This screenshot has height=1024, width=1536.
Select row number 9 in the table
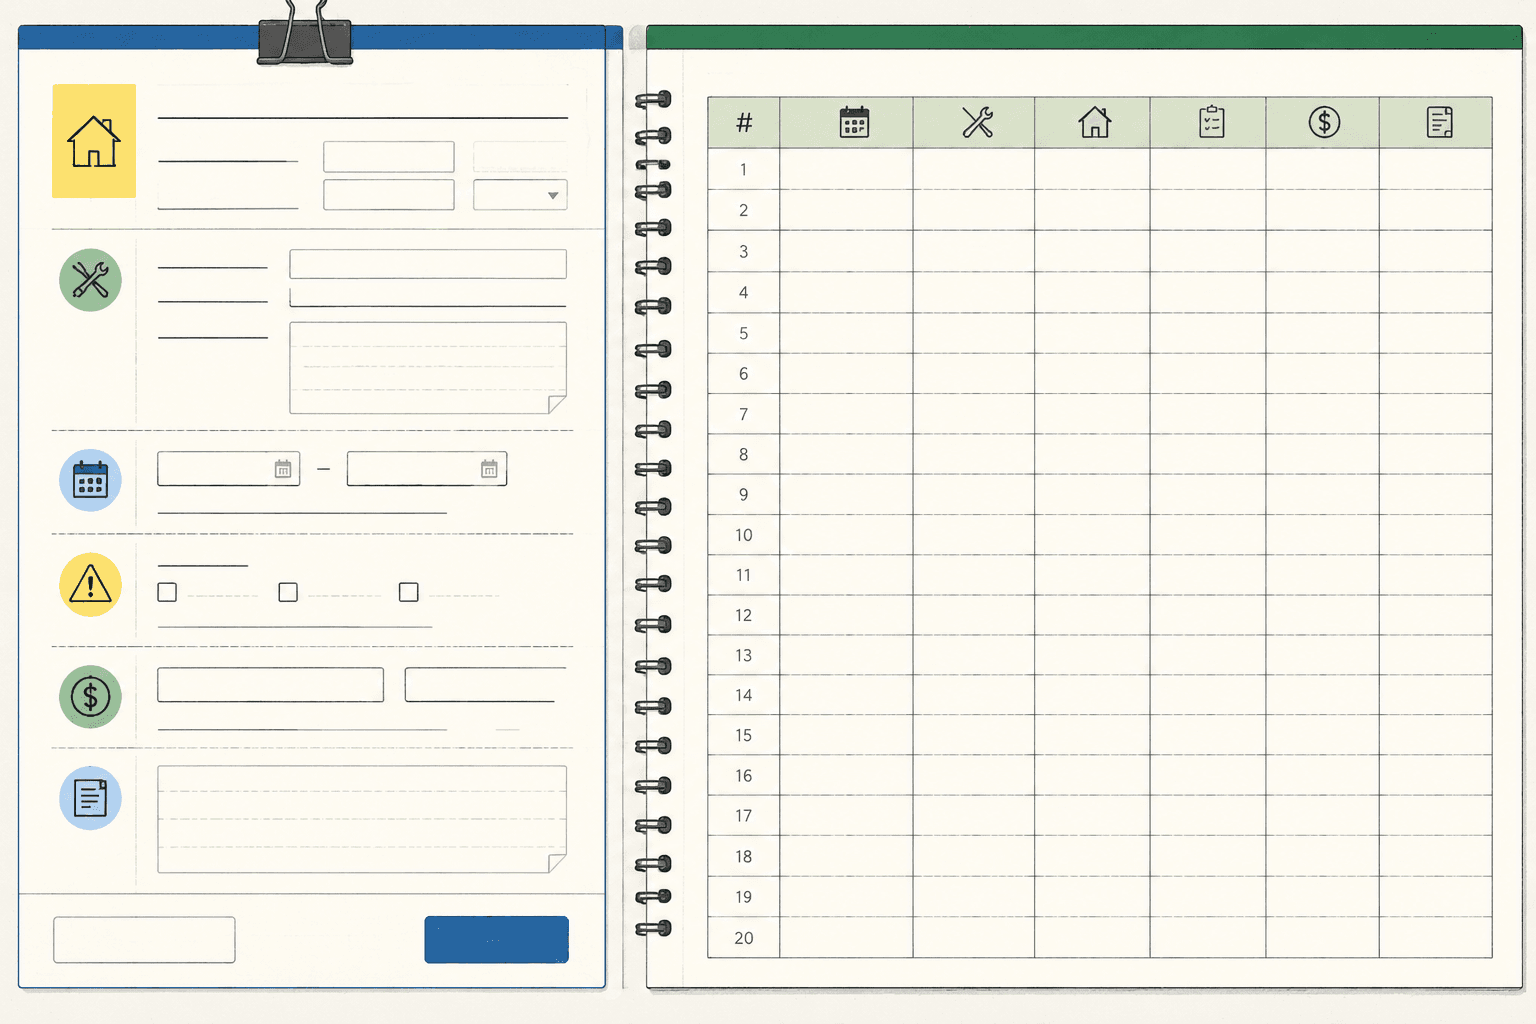click(1100, 494)
